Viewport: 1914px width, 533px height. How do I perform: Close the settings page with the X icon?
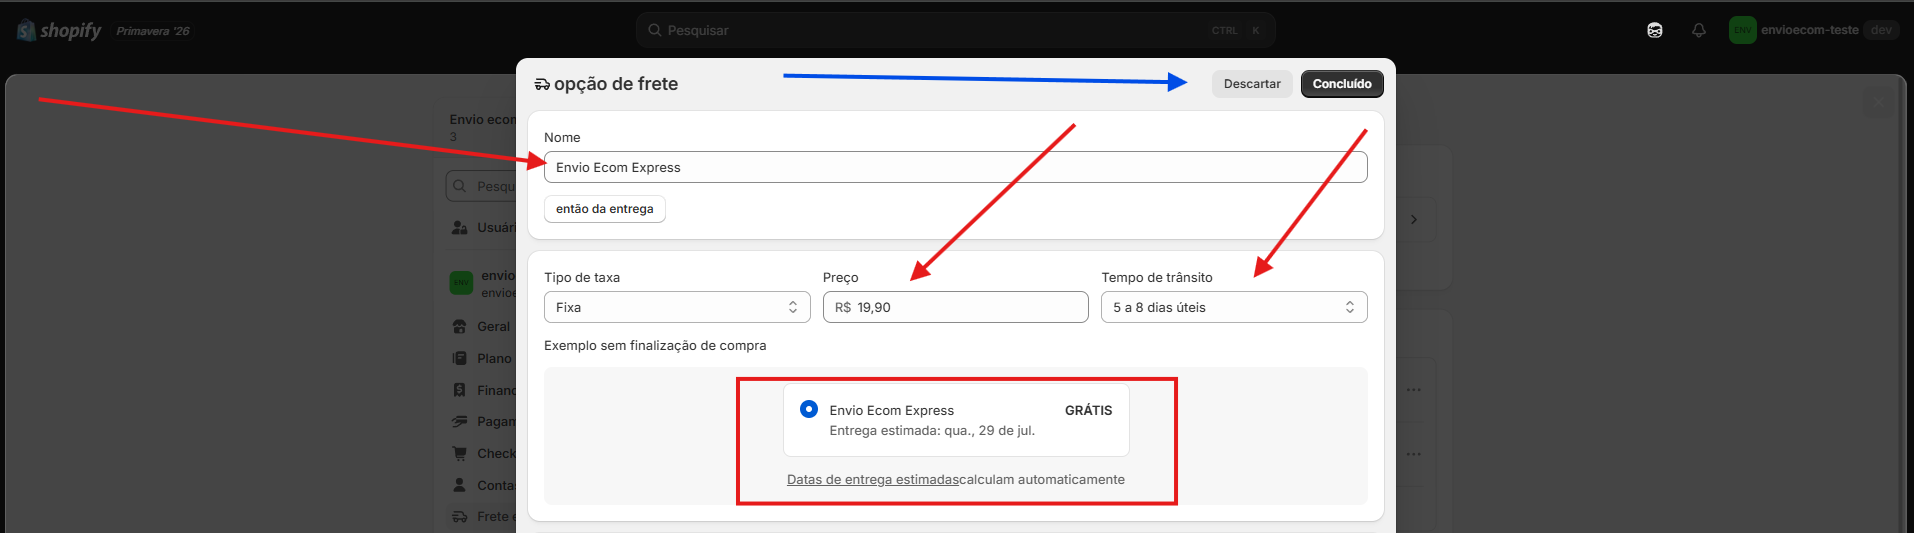click(1878, 102)
